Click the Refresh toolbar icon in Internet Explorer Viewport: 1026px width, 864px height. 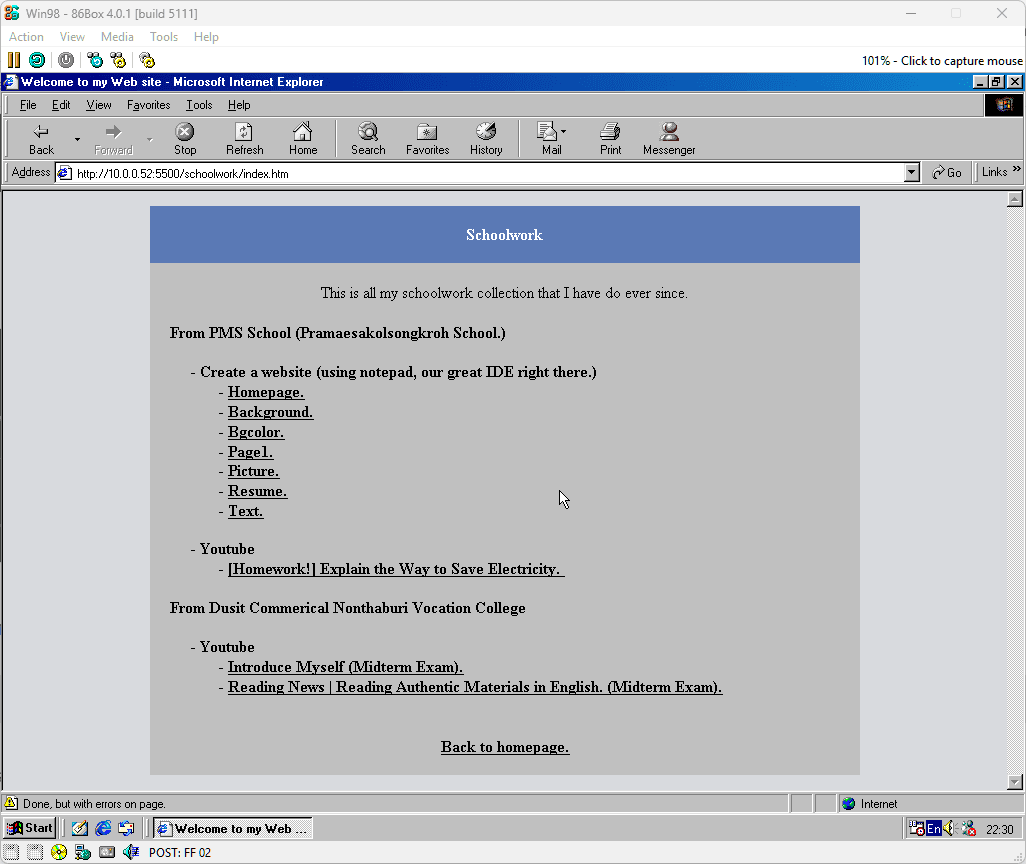tap(244, 138)
